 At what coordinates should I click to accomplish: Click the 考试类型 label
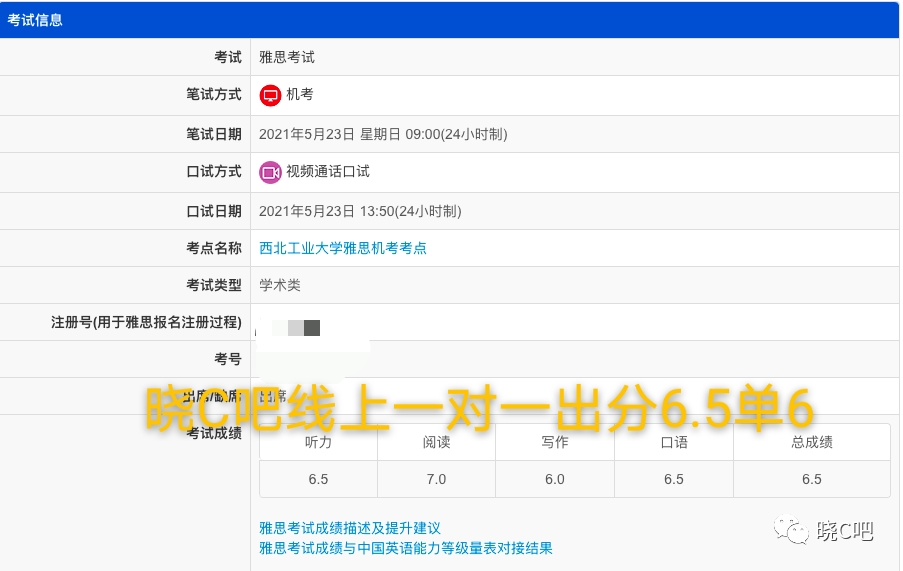(x=214, y=285)
